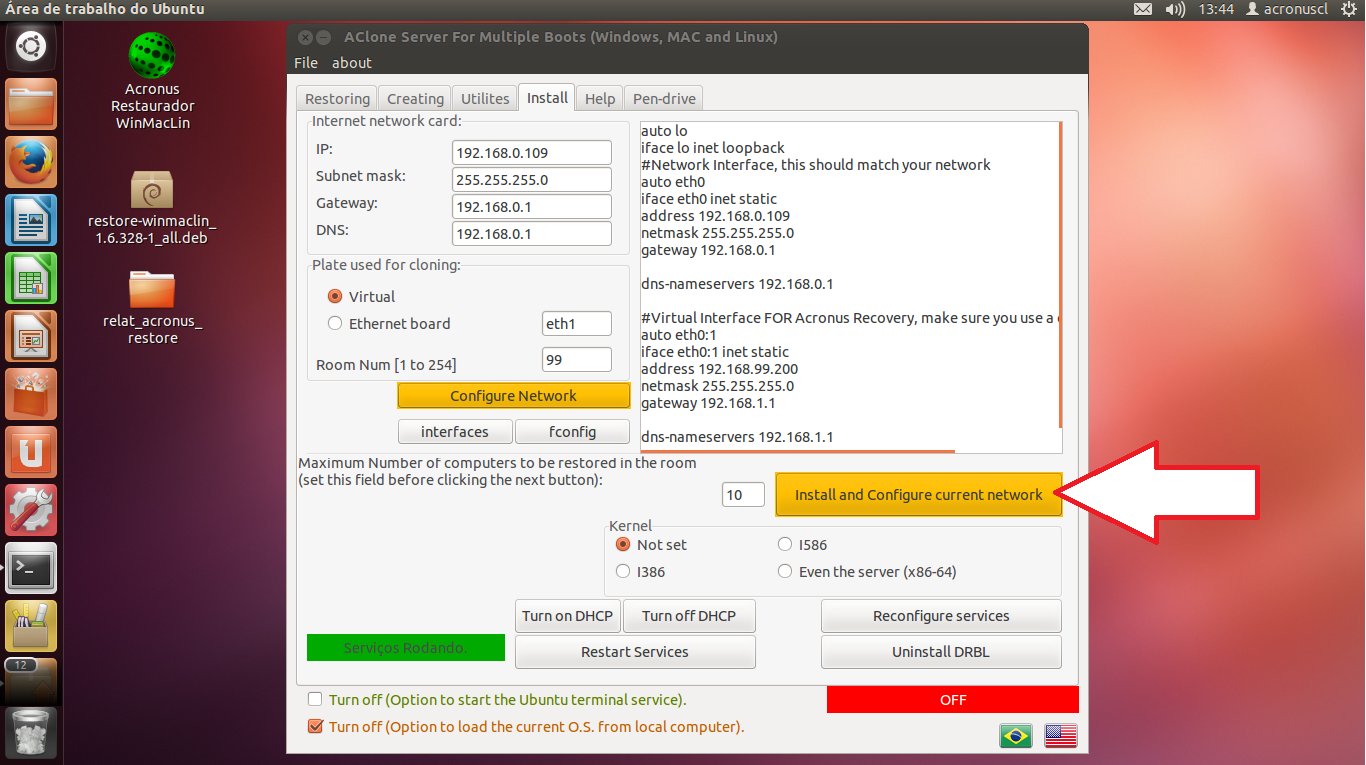Switch language with the USA flag
The width and height of the screenshot is (1366, 765).
[x=1061, y=735]
